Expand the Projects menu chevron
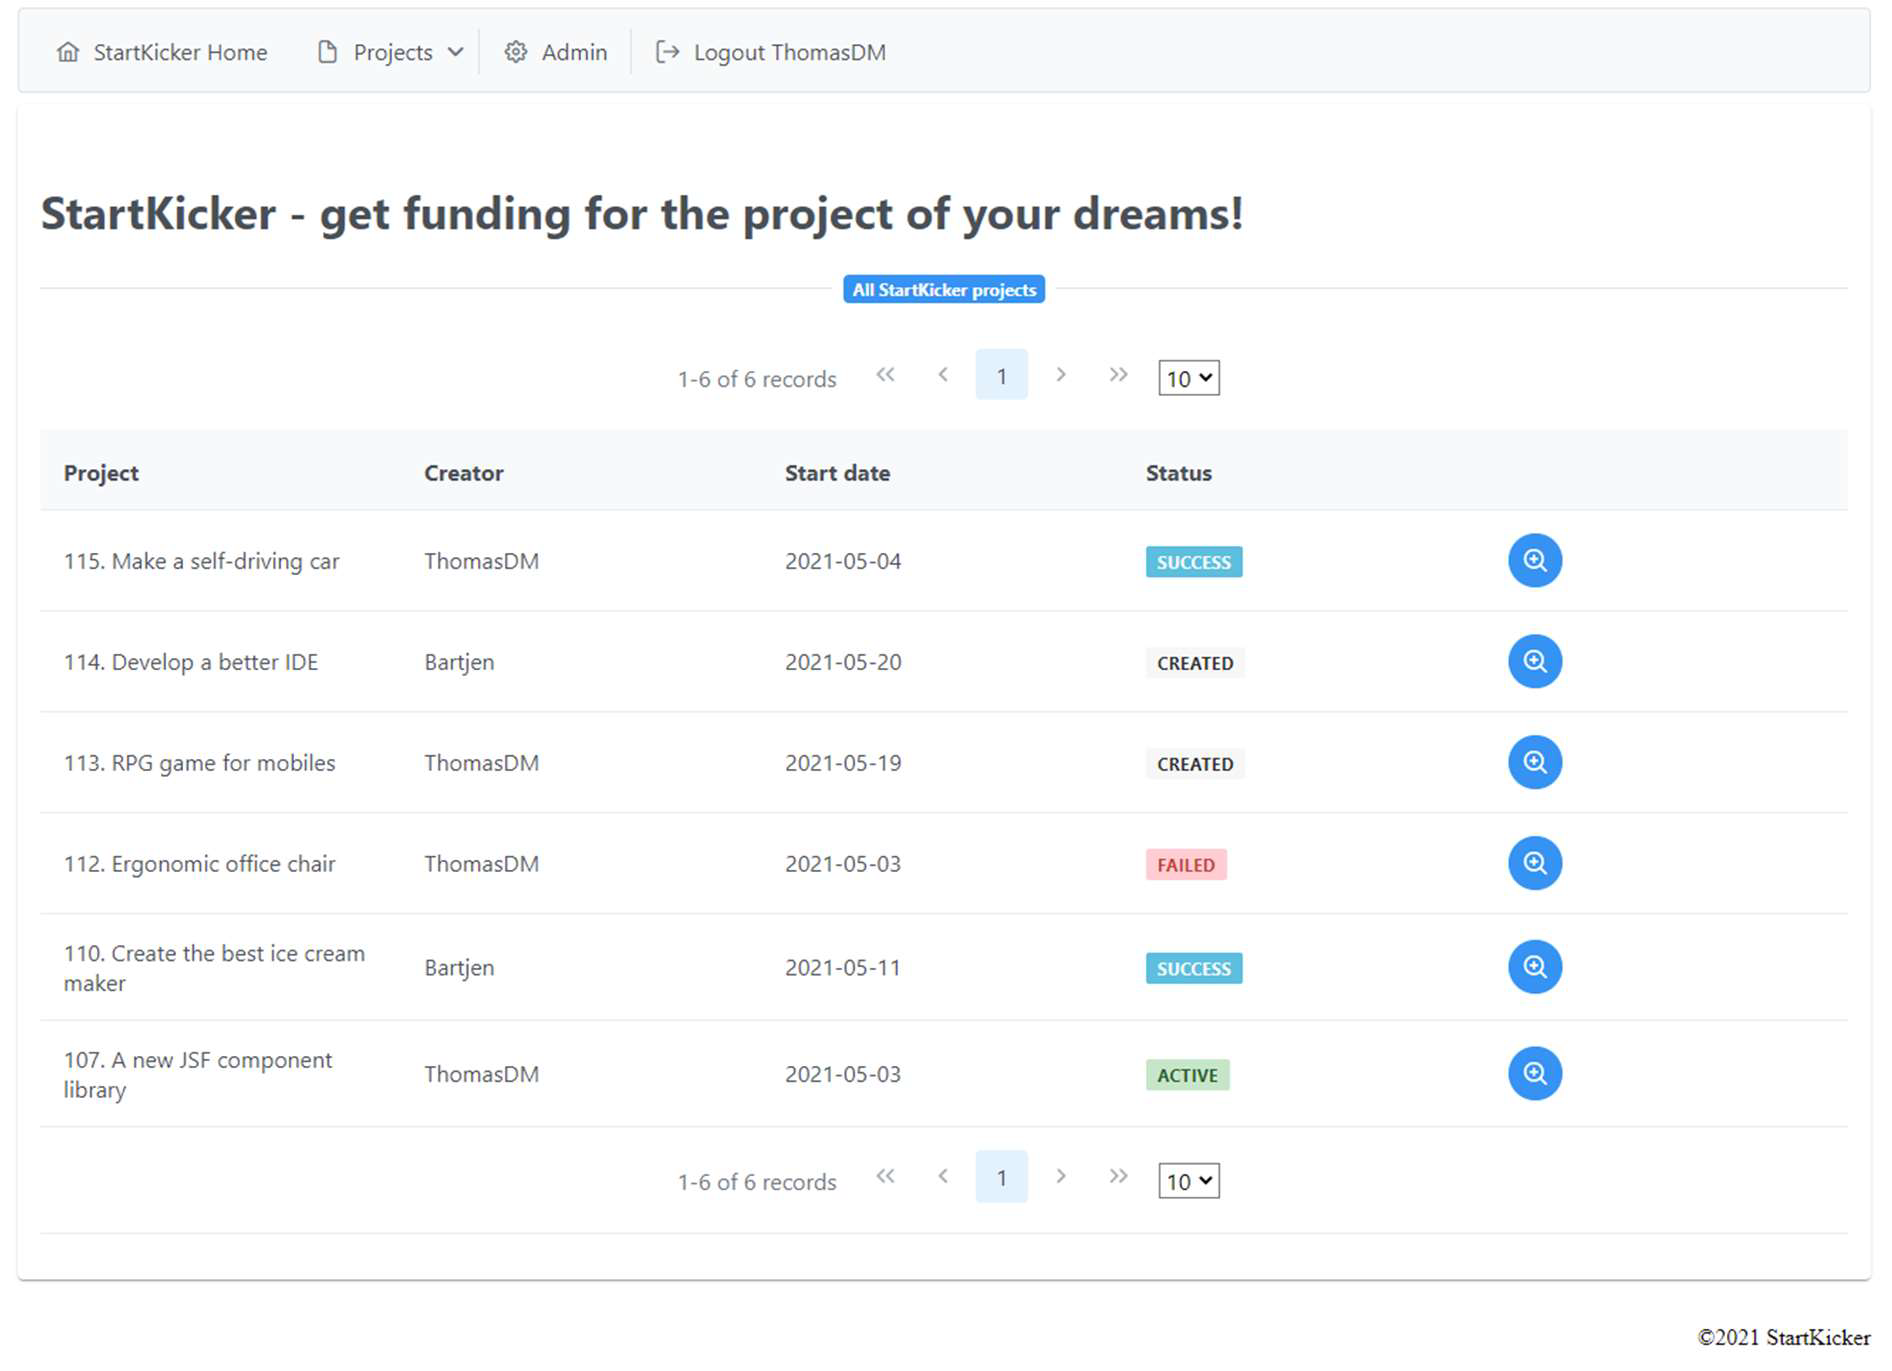Viewport: 1892px width, 1371px height. point(455,52)
